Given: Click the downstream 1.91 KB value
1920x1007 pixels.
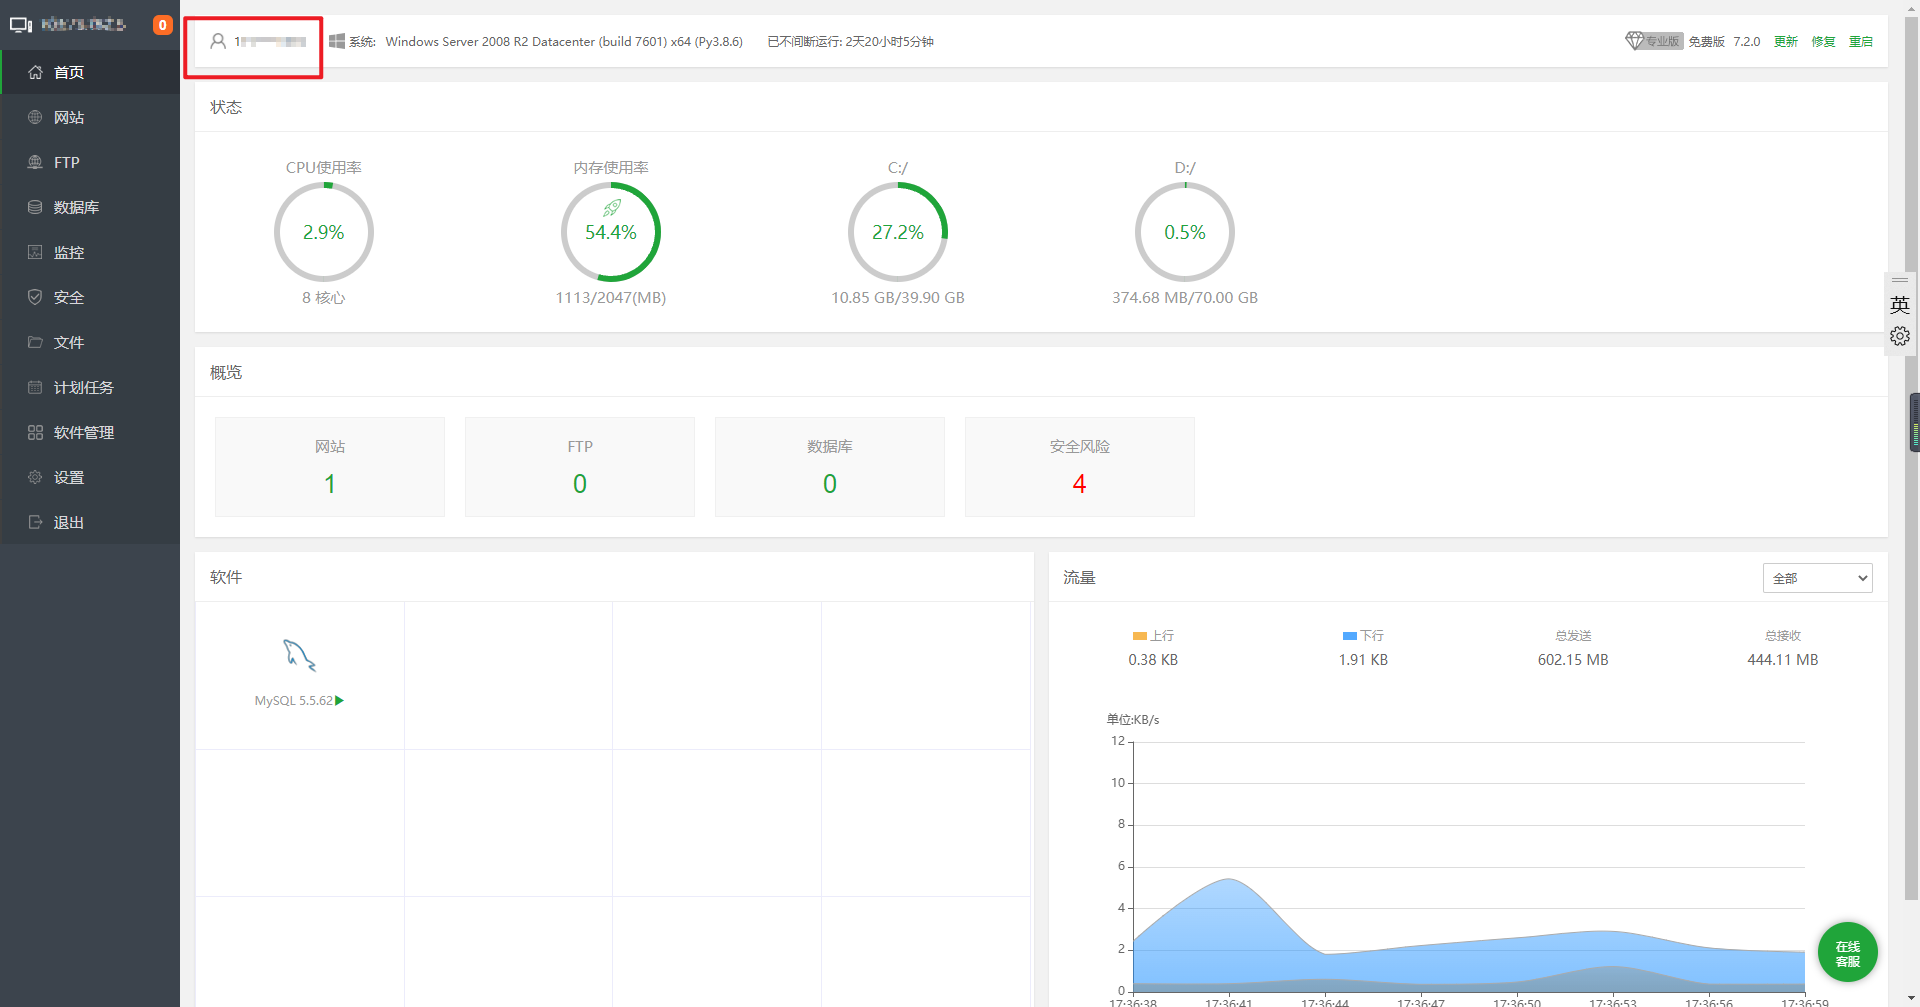Looking at the screenshot, I should [1363, 660].
